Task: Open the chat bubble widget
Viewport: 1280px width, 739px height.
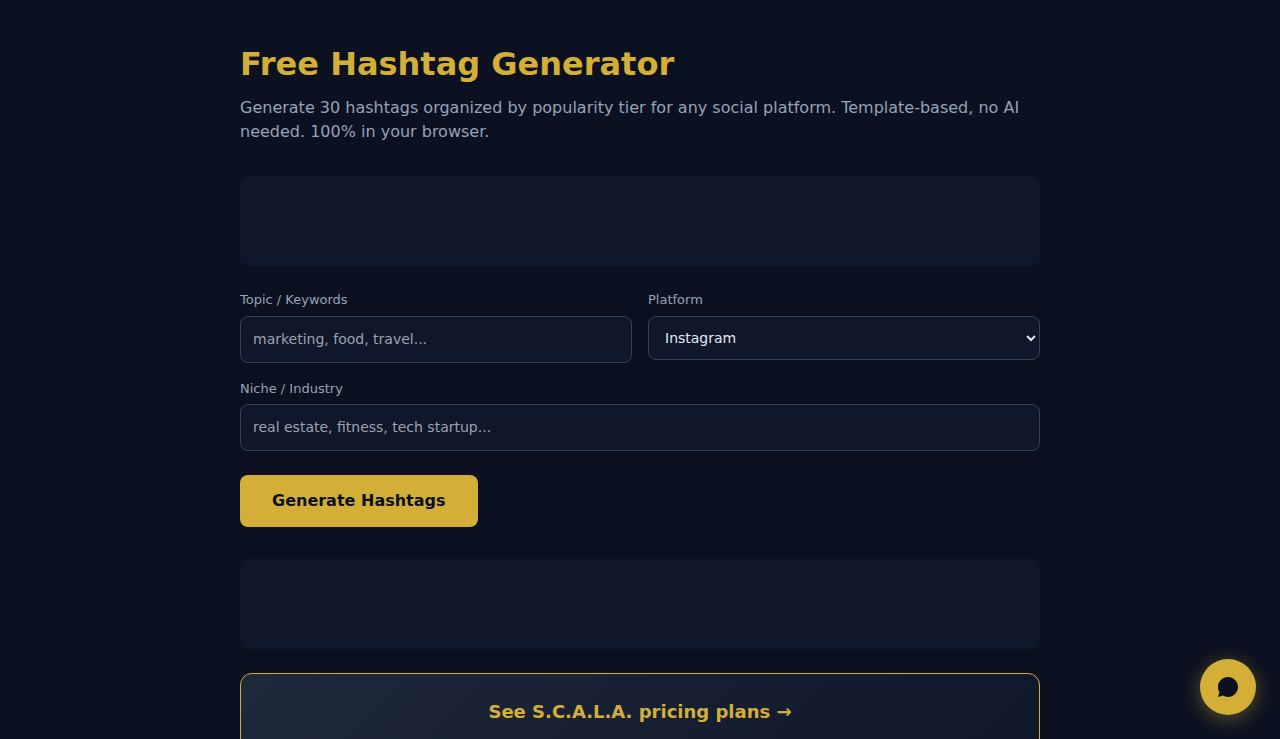Action: [1228, 687]
